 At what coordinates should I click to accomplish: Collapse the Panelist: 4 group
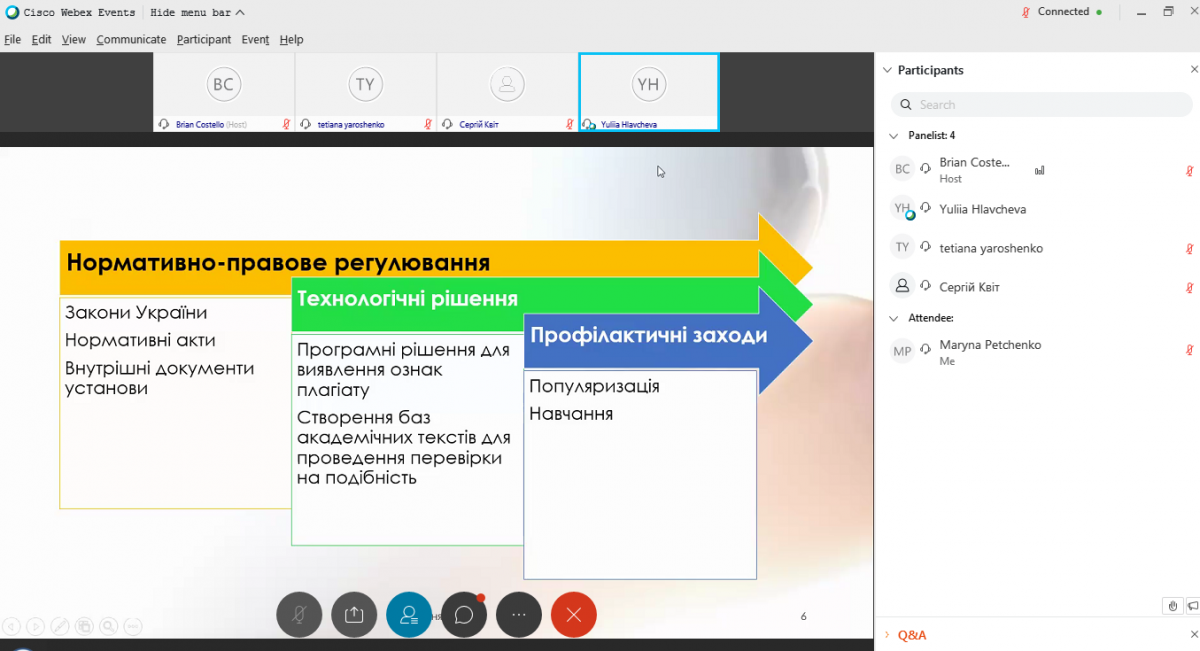coord(894,135)
